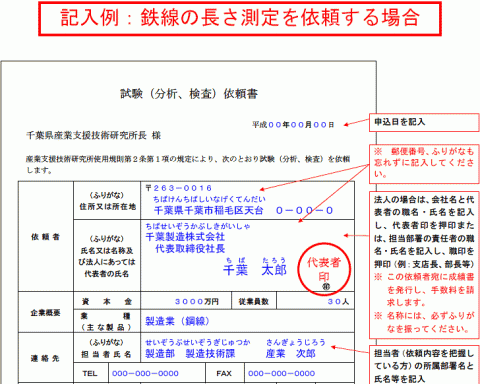Select company name 千葉製造株式会社
The height and width of the screenshot is (384, 480).
tap(185, 237)
